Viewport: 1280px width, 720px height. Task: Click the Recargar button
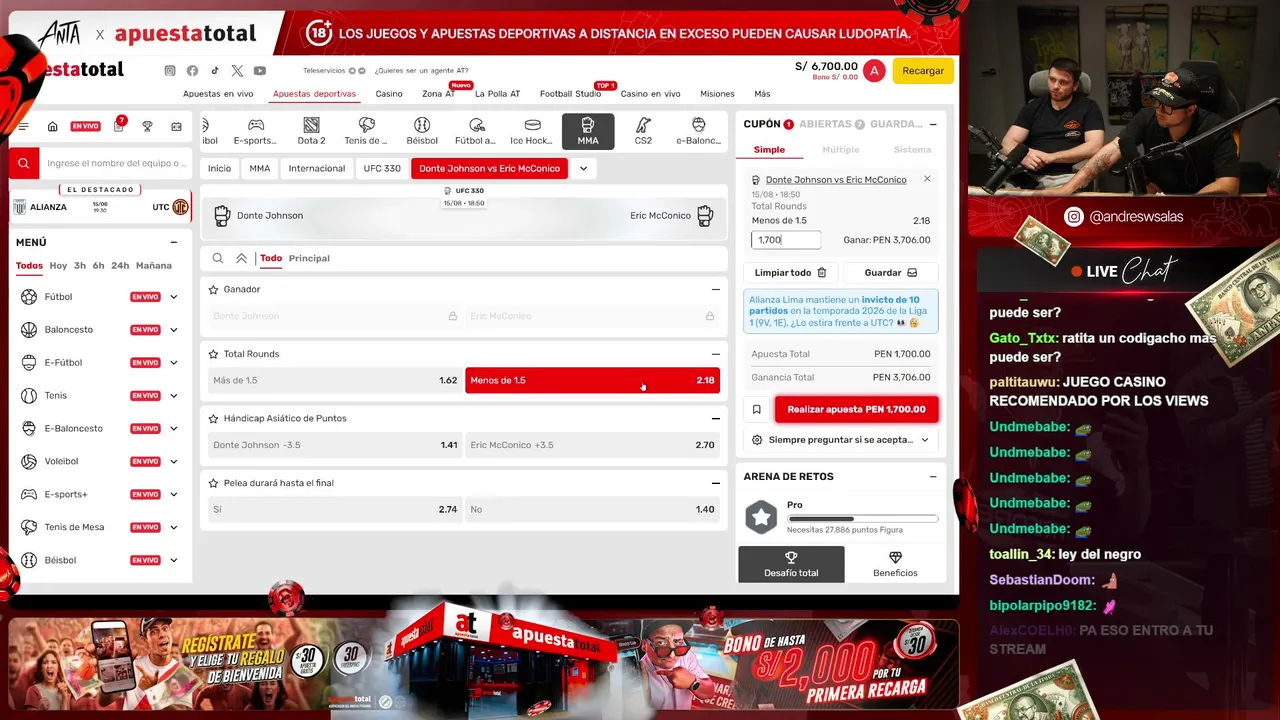[x=923, y=71]
